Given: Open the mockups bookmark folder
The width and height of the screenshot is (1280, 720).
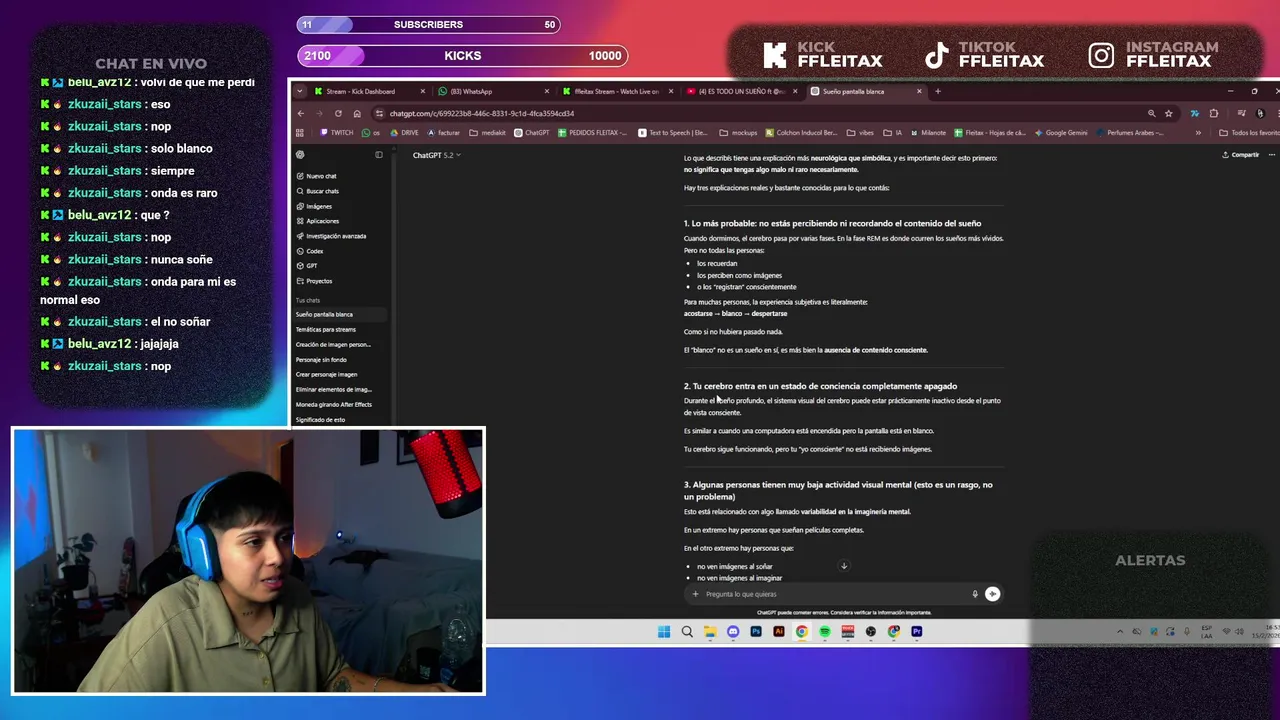Looking at the screenshot, I should [x=739, y=132].
